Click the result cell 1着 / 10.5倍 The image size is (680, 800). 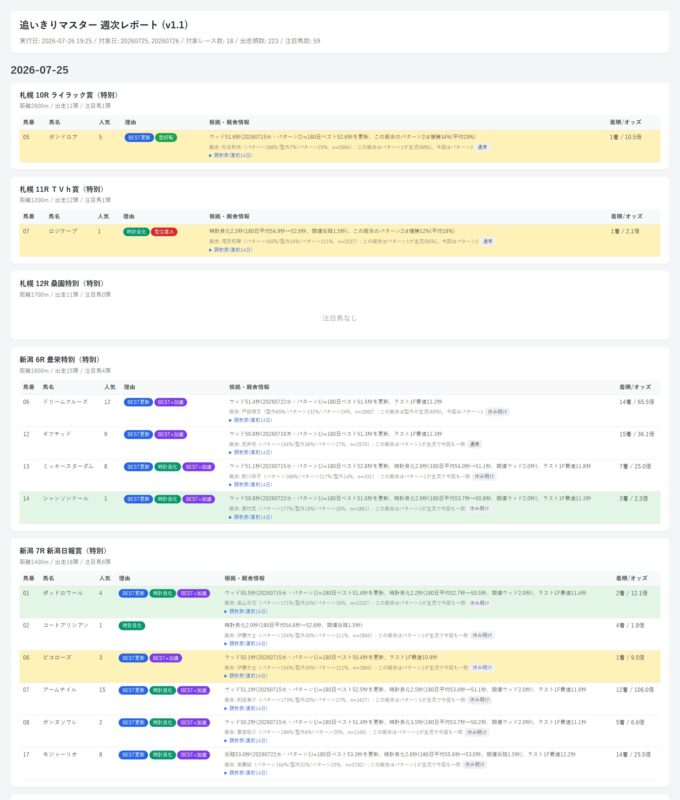625,137
